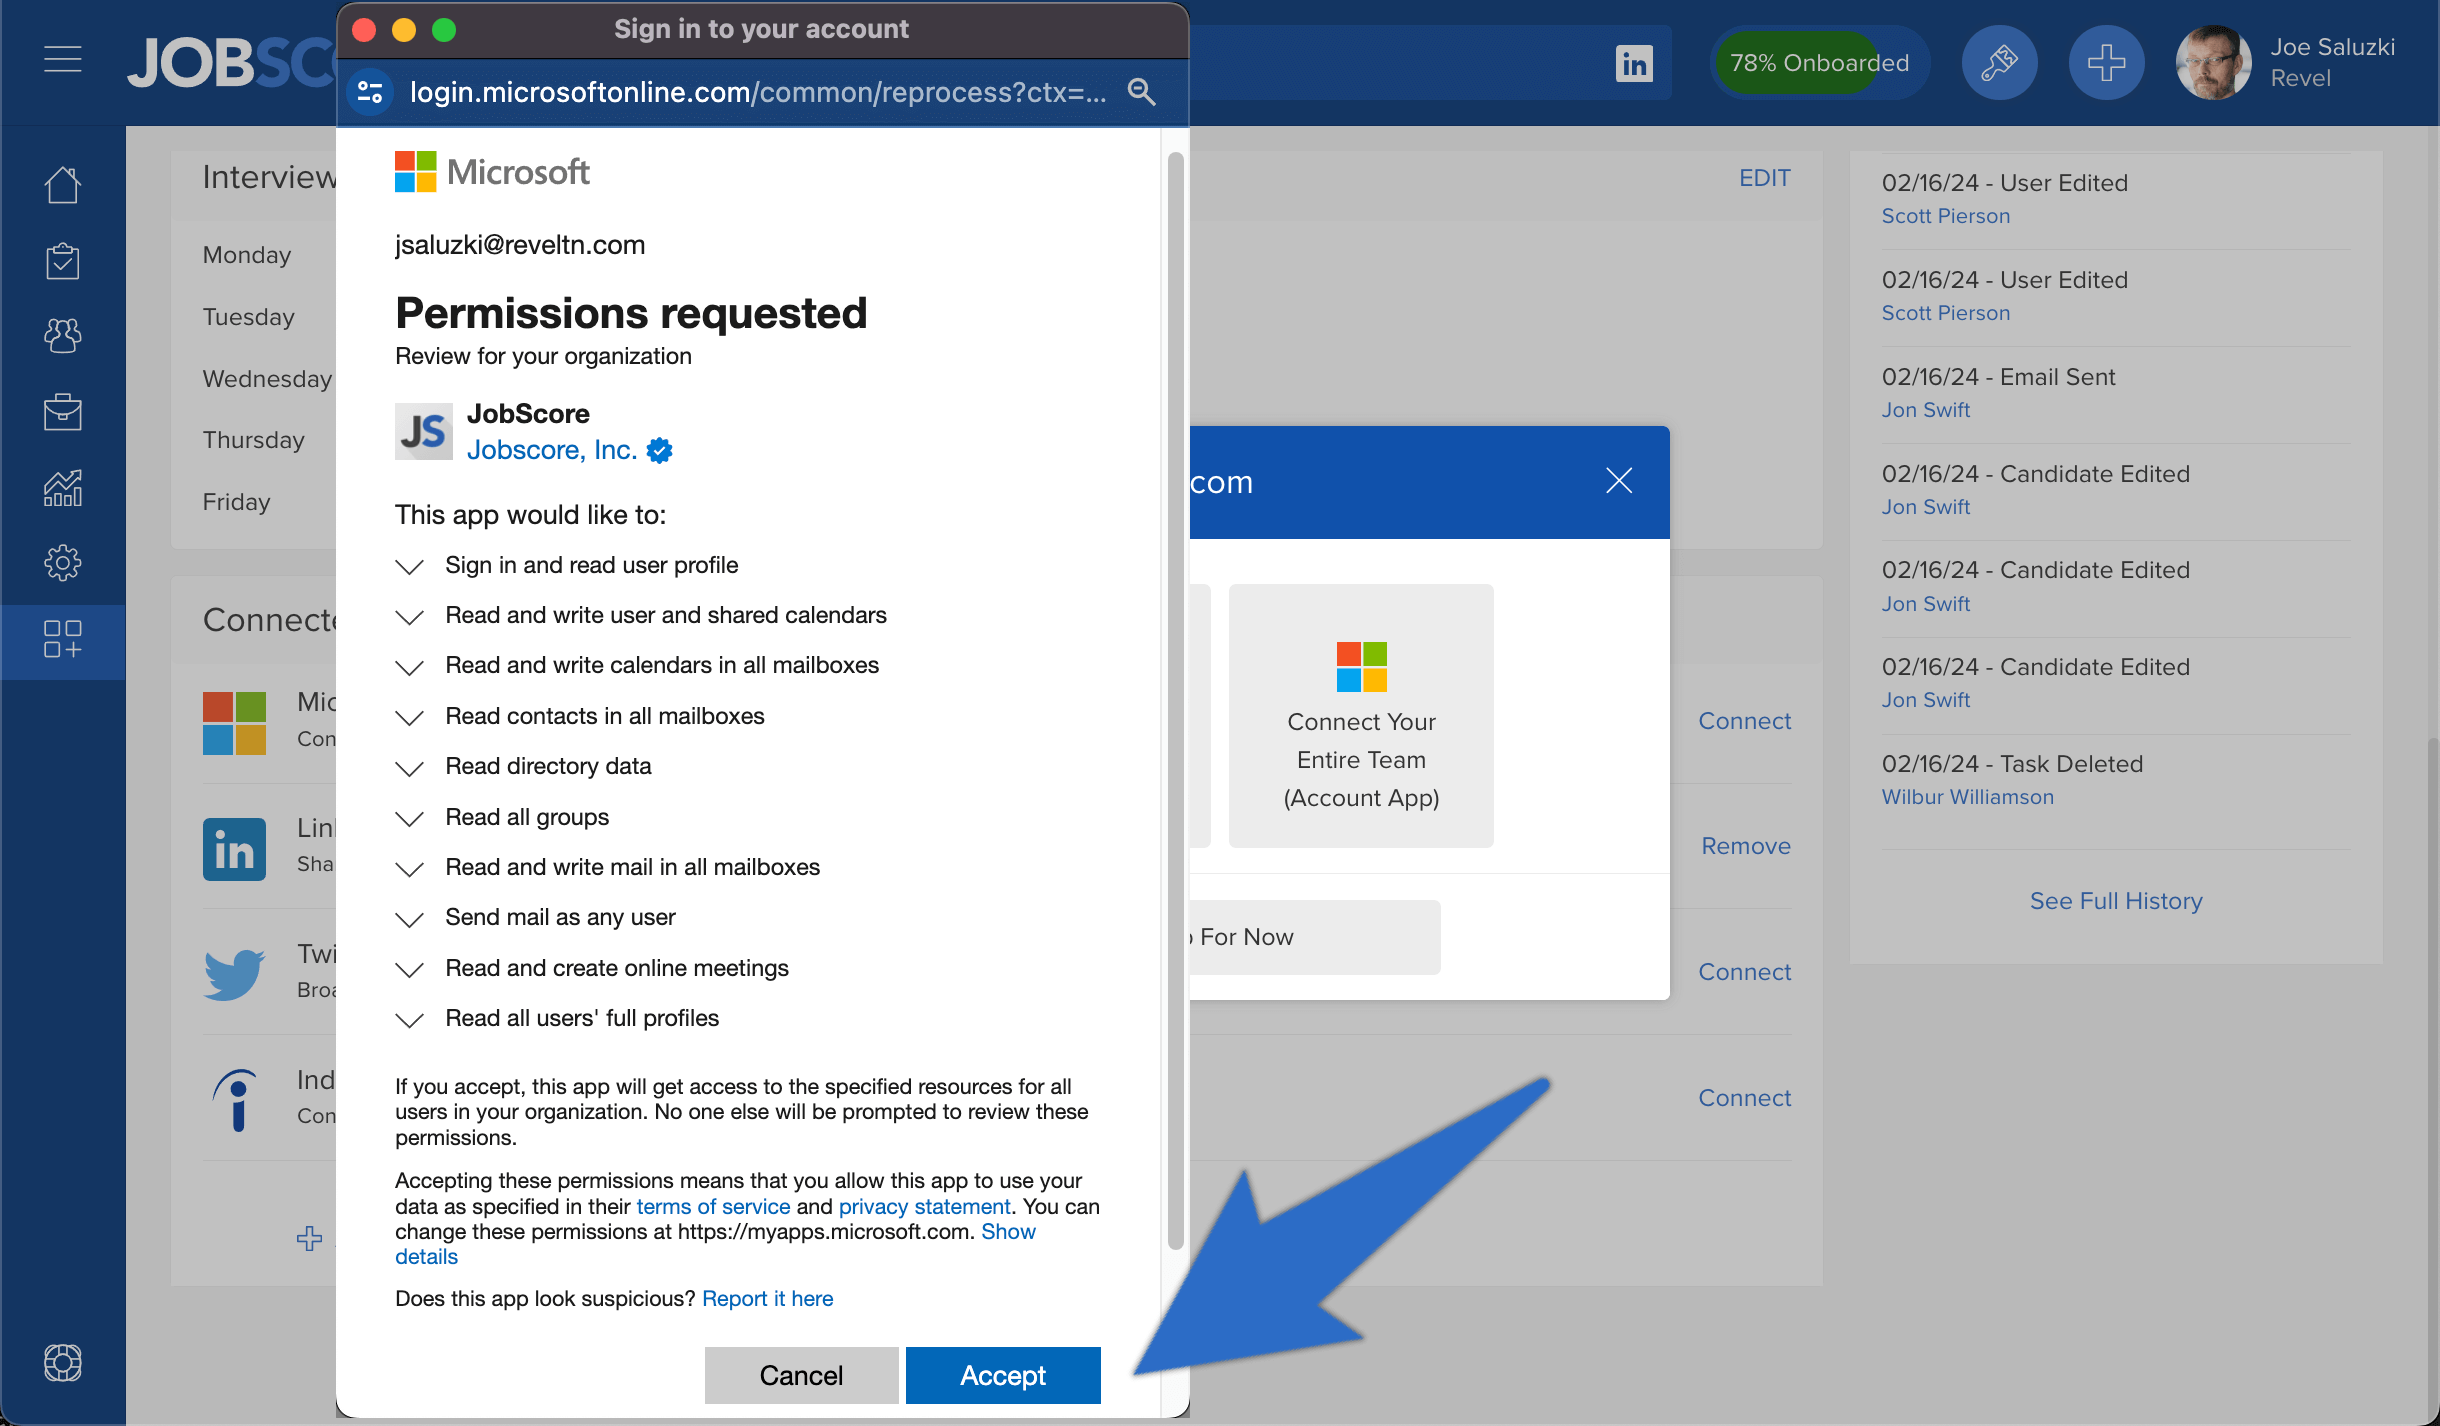Click the pin tool icon in header
2440x1426 pixels.
coord(1999,63)
